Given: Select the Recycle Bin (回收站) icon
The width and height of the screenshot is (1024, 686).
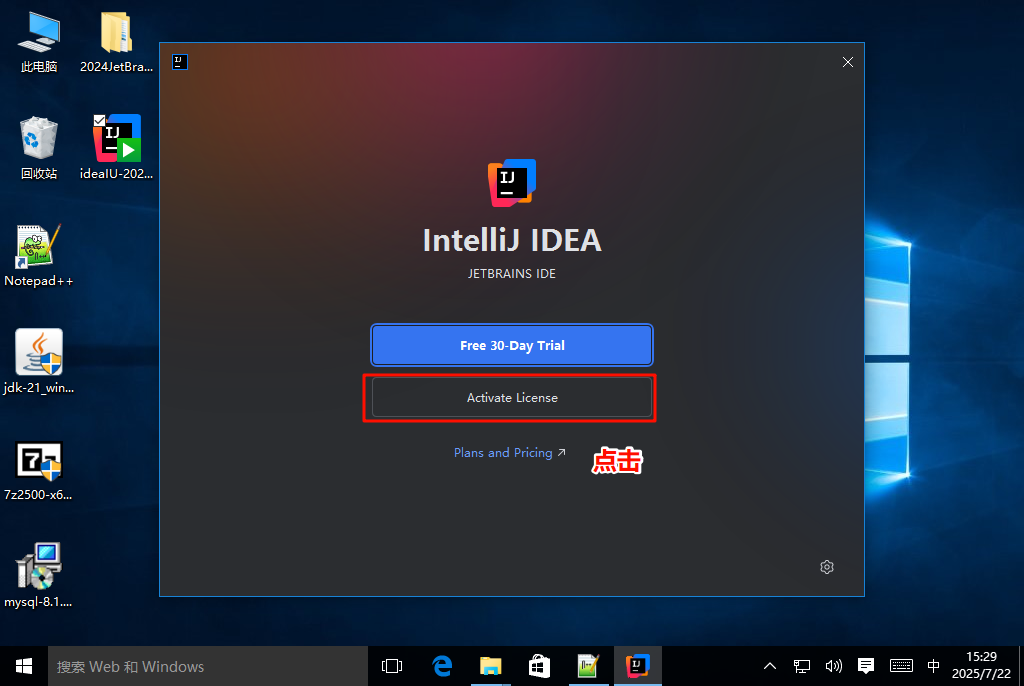Looking at the screenshot, I should (39, 148).
